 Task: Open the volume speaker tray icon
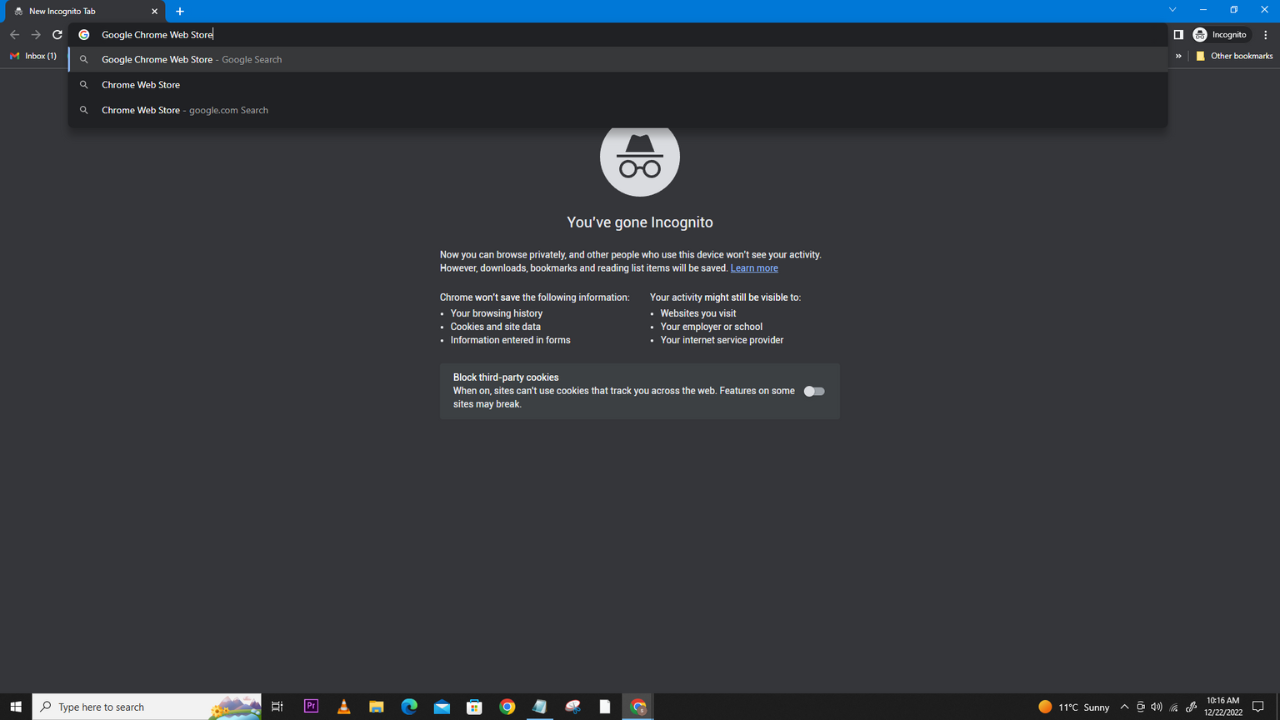[1157, 707]
